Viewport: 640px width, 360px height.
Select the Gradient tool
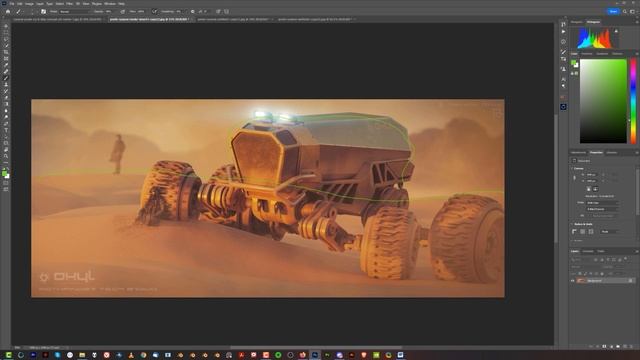tap(6, 104)
